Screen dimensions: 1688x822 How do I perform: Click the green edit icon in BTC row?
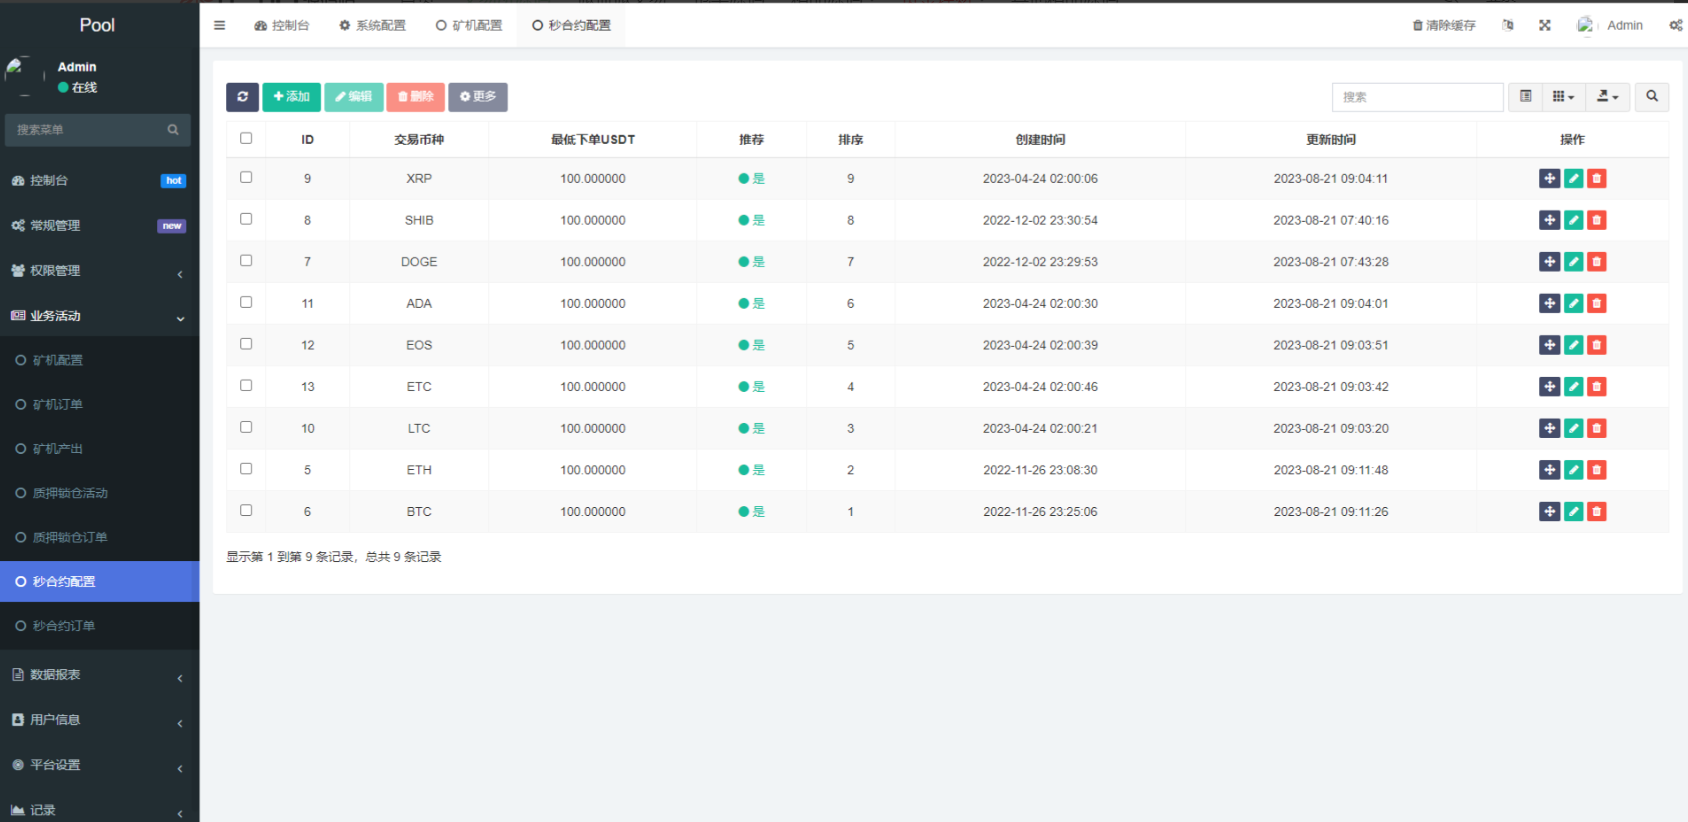[1573, 512]
